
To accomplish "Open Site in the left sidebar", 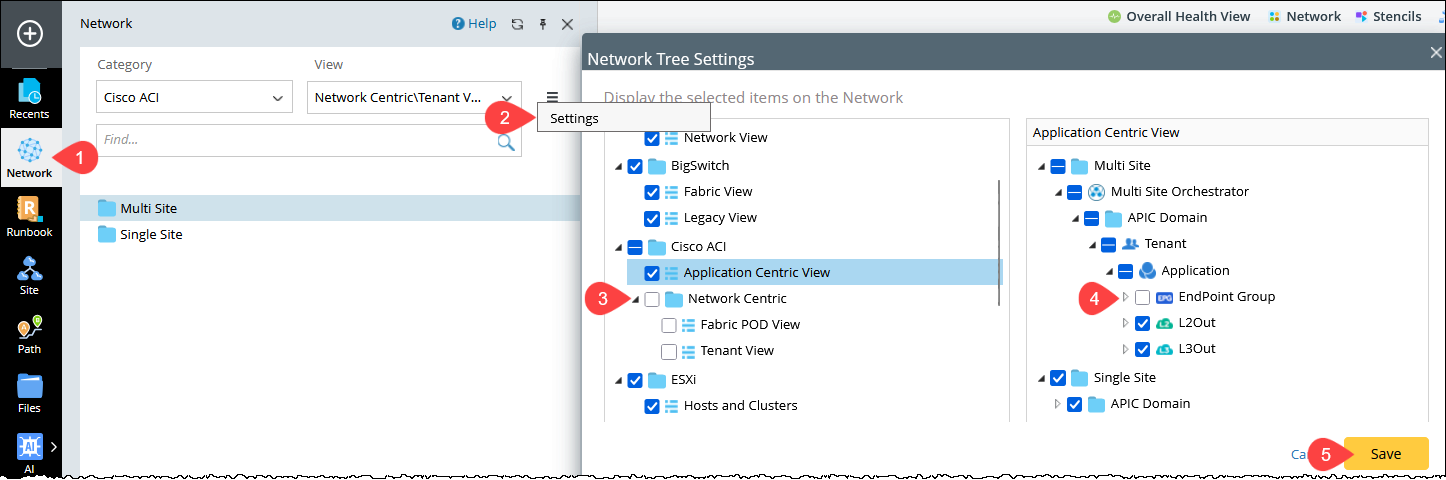I will pos(30,274).
